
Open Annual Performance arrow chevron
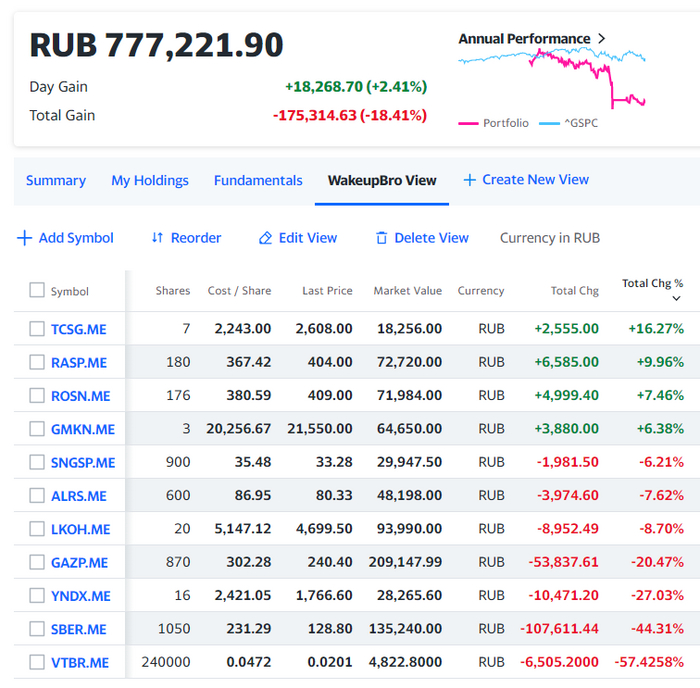coord(602,39)
